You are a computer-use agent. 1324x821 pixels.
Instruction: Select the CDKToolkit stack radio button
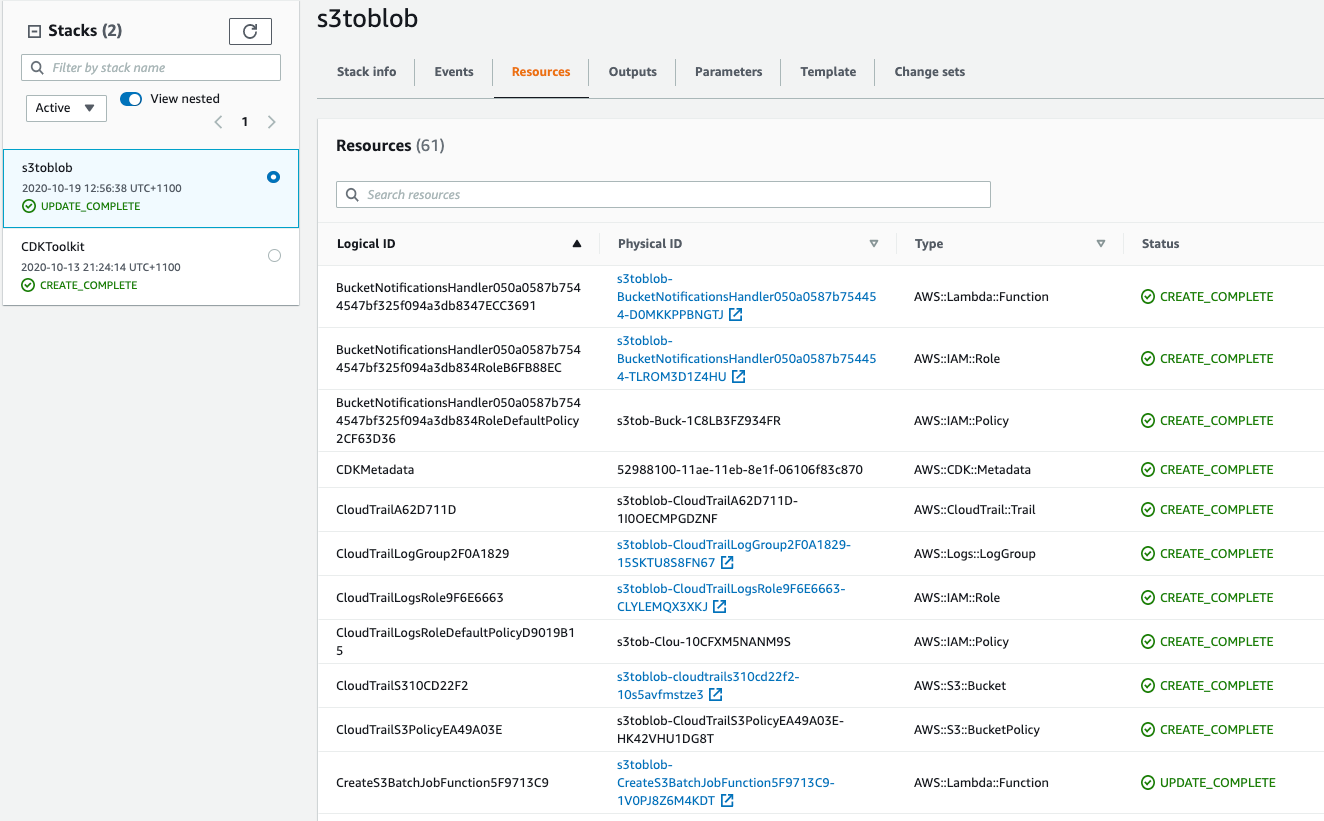(274, 256)
